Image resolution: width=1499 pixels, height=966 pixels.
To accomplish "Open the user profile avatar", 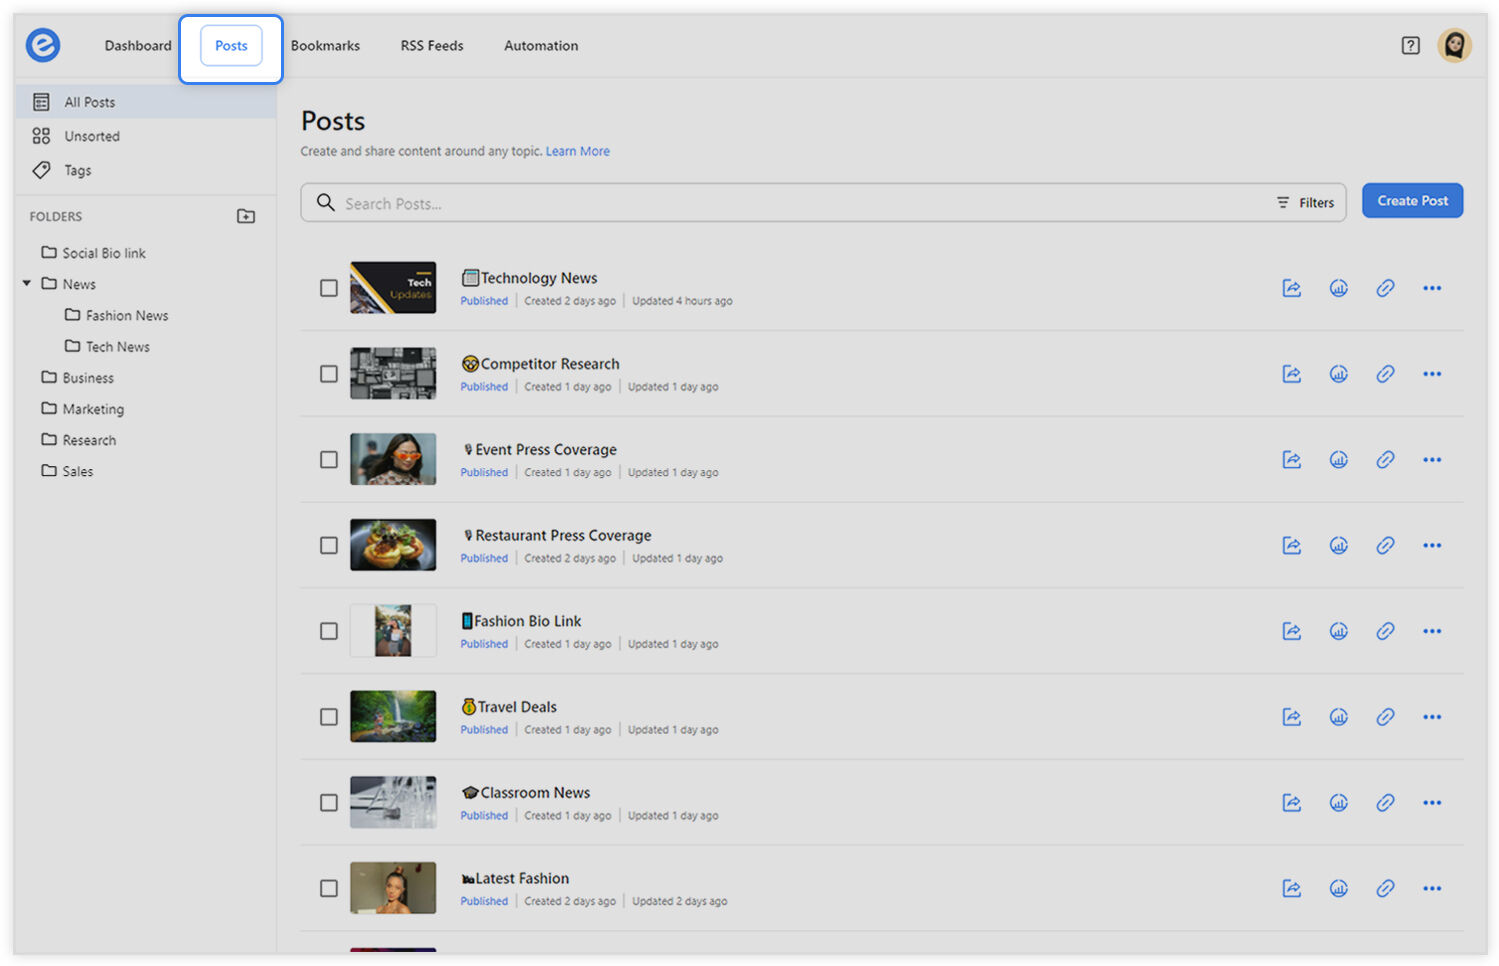I will (x=1454, y=45).
